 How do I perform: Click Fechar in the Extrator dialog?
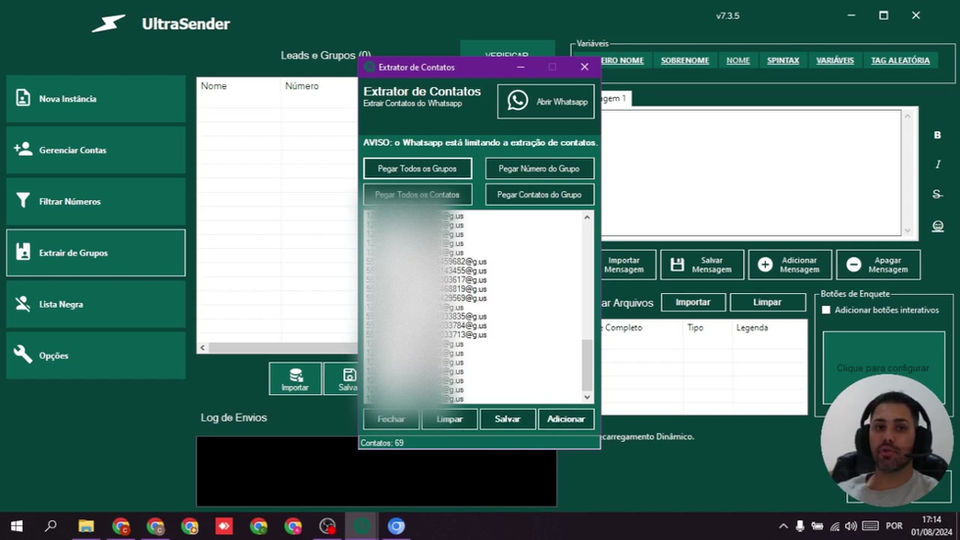[391, 419]
